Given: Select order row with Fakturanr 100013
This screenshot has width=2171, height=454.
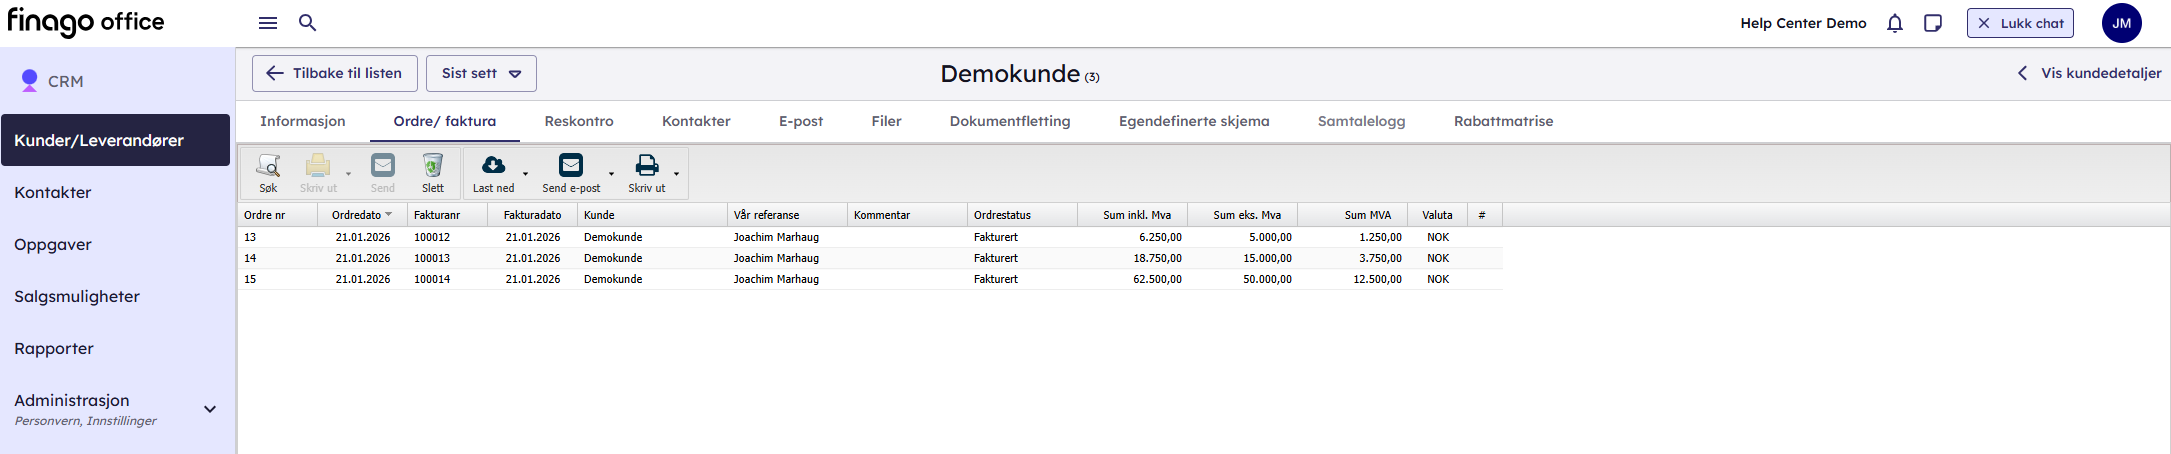Looking at the screenshot, I should point(432,258).
